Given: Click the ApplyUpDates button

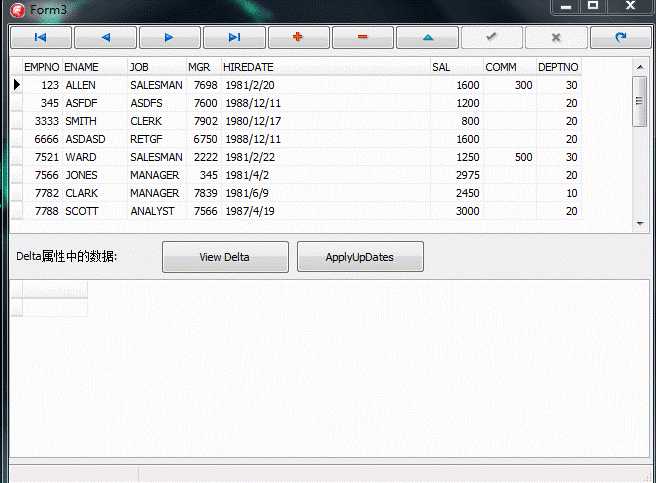Looking at the screenshot, I should click(x=360, y=257).
